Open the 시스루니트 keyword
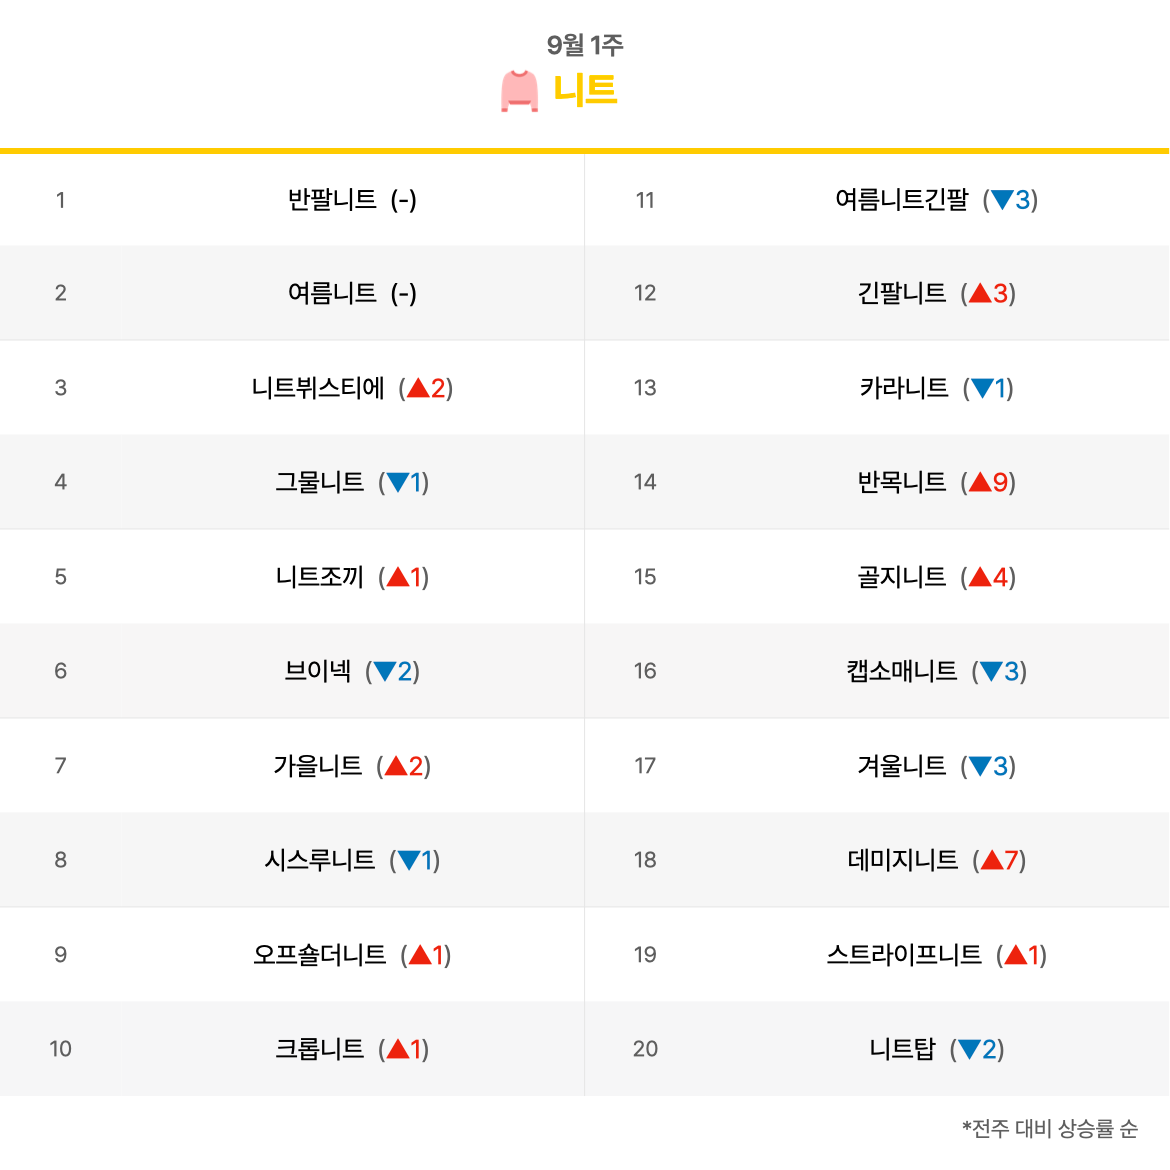The image size is (1170, 1170). point(320,860)
